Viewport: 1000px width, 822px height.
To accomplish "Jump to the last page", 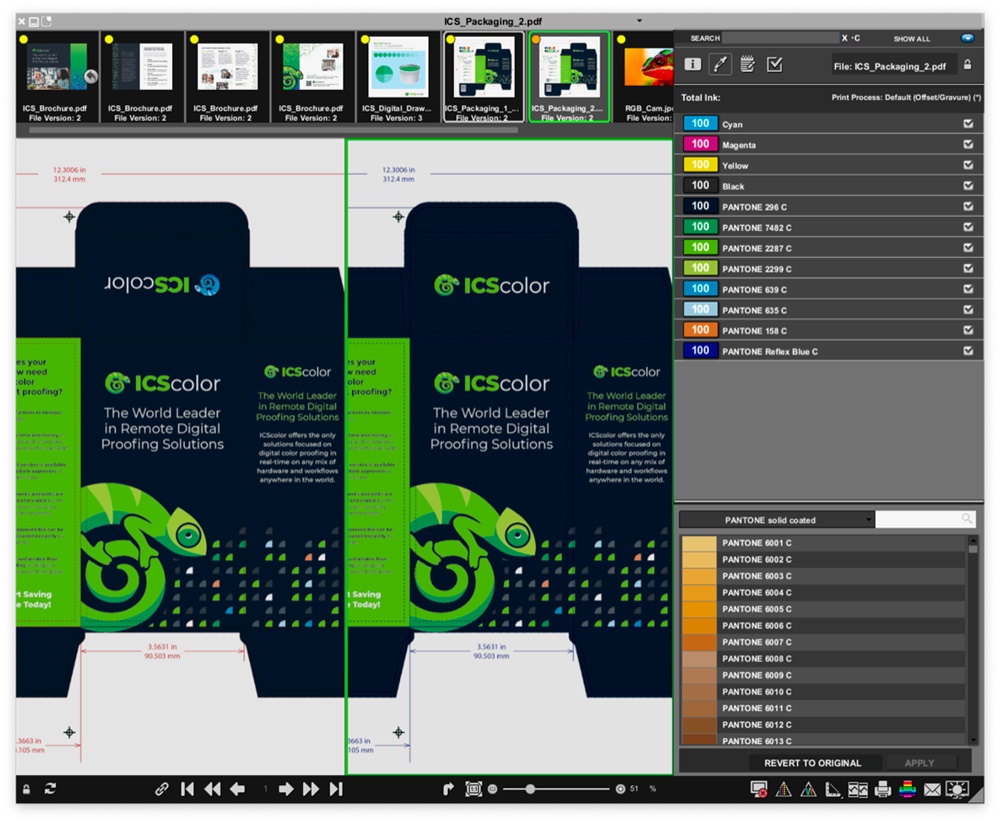I will click(x=336, y=789).
